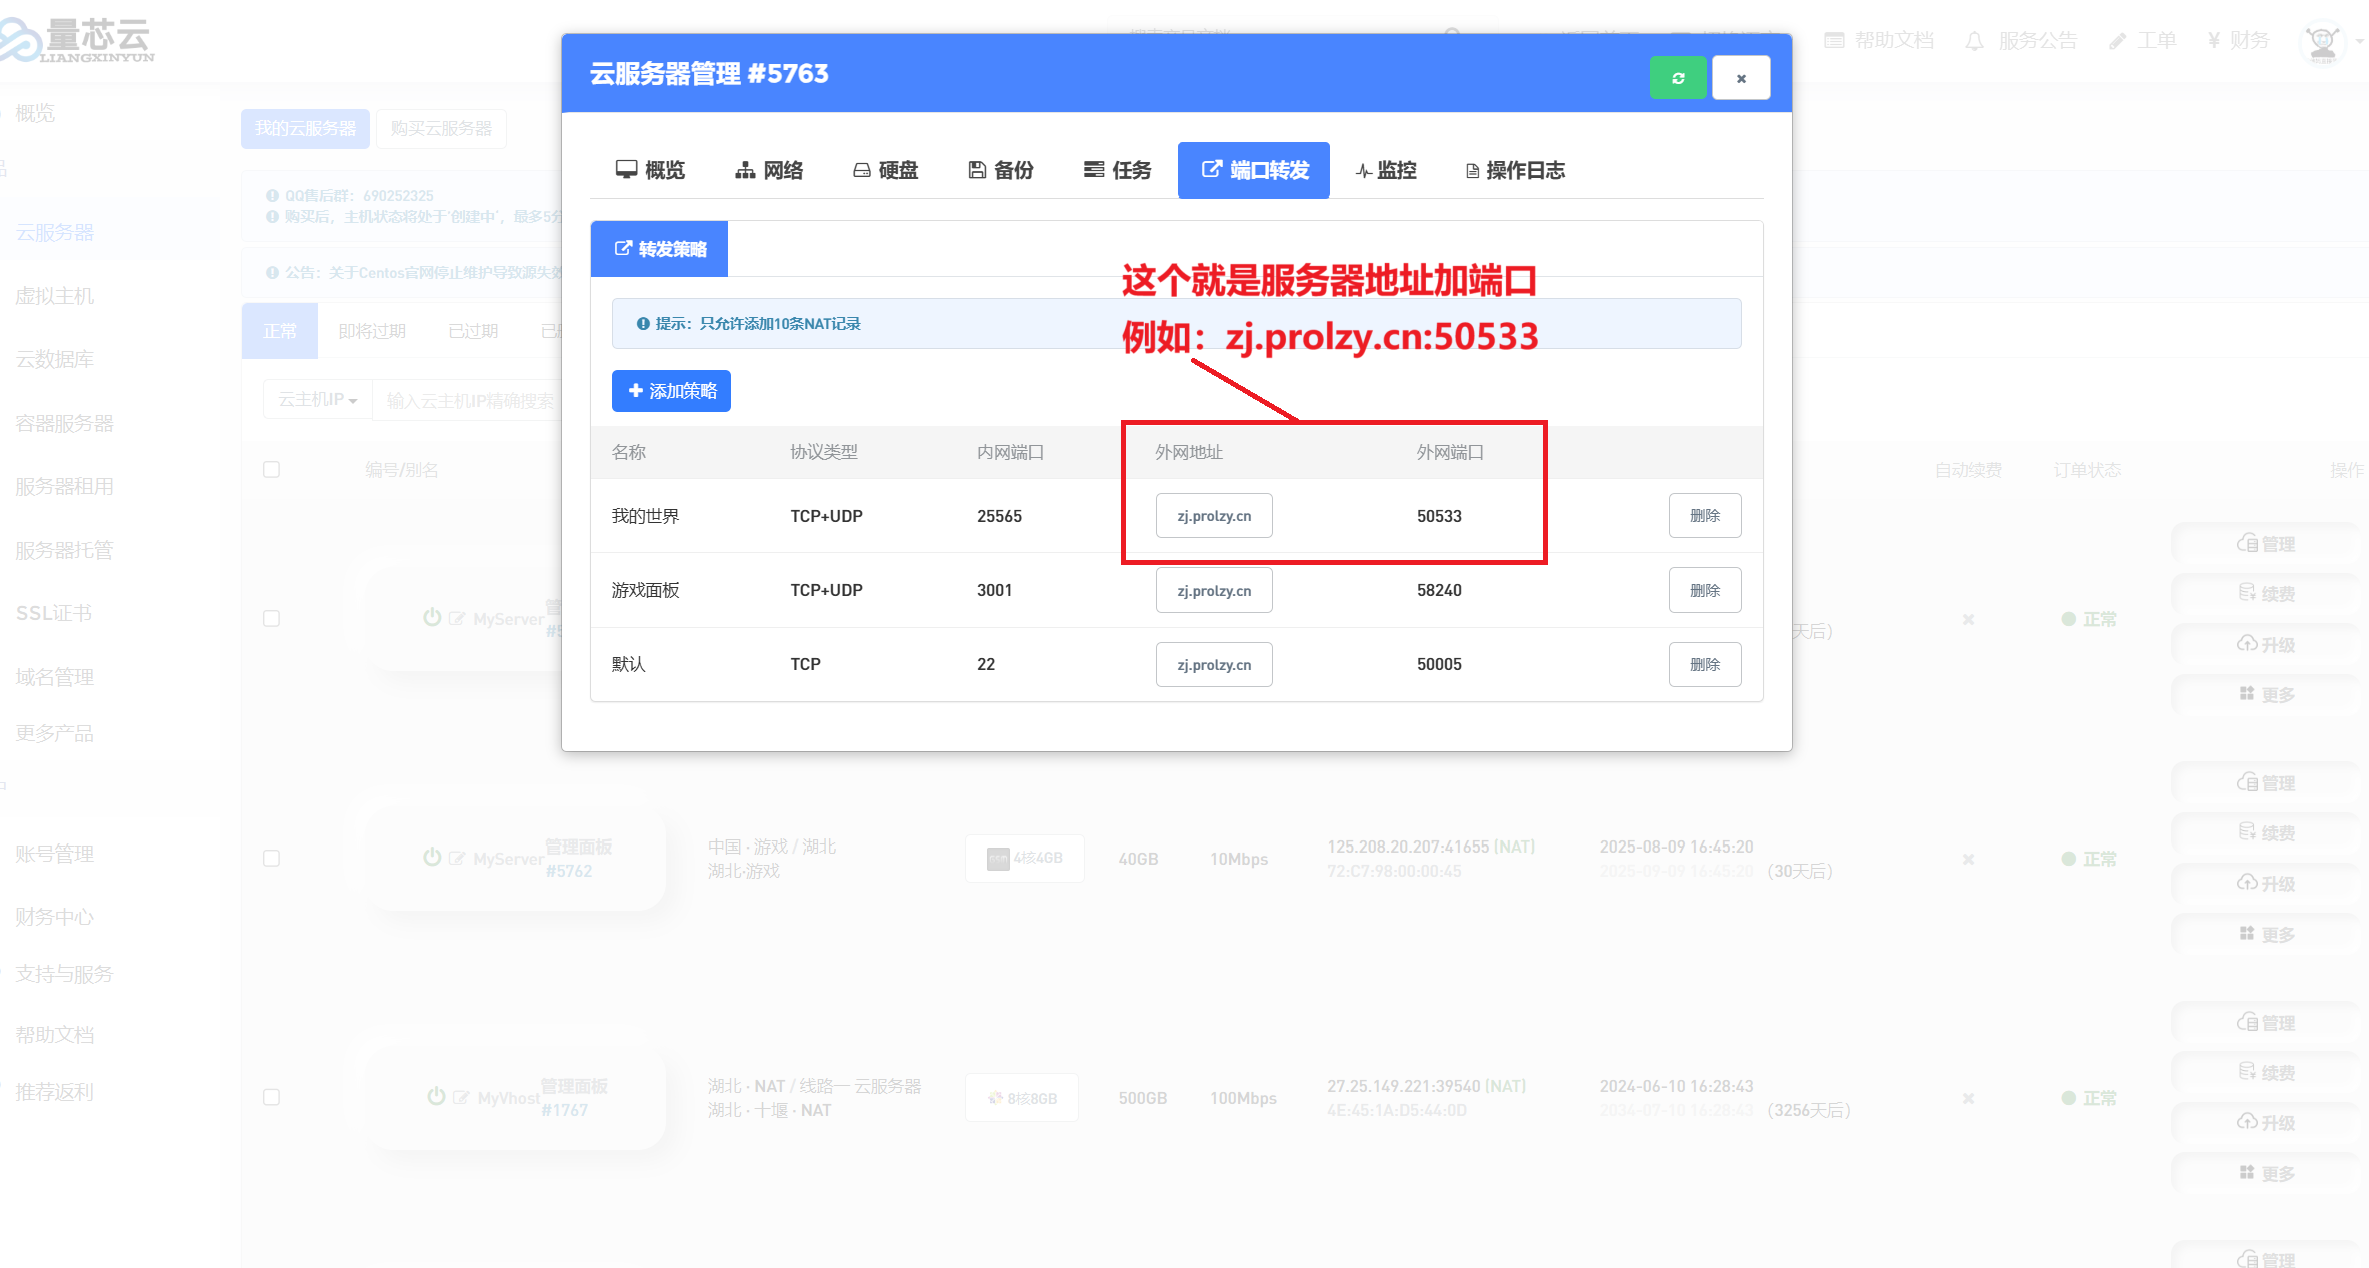Expand the account menu arrow beside avatar

click(x=2359, y=42)
